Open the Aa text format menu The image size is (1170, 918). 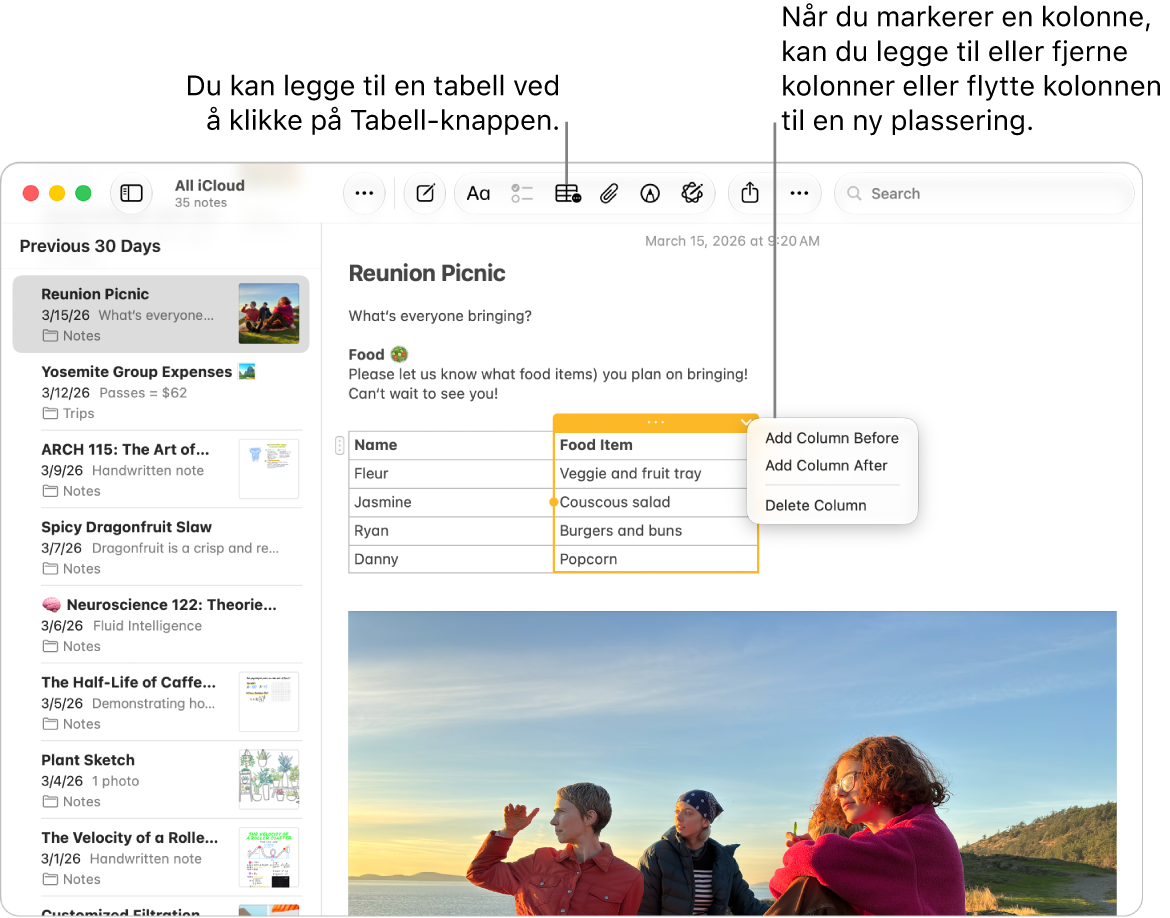(478, 194)
